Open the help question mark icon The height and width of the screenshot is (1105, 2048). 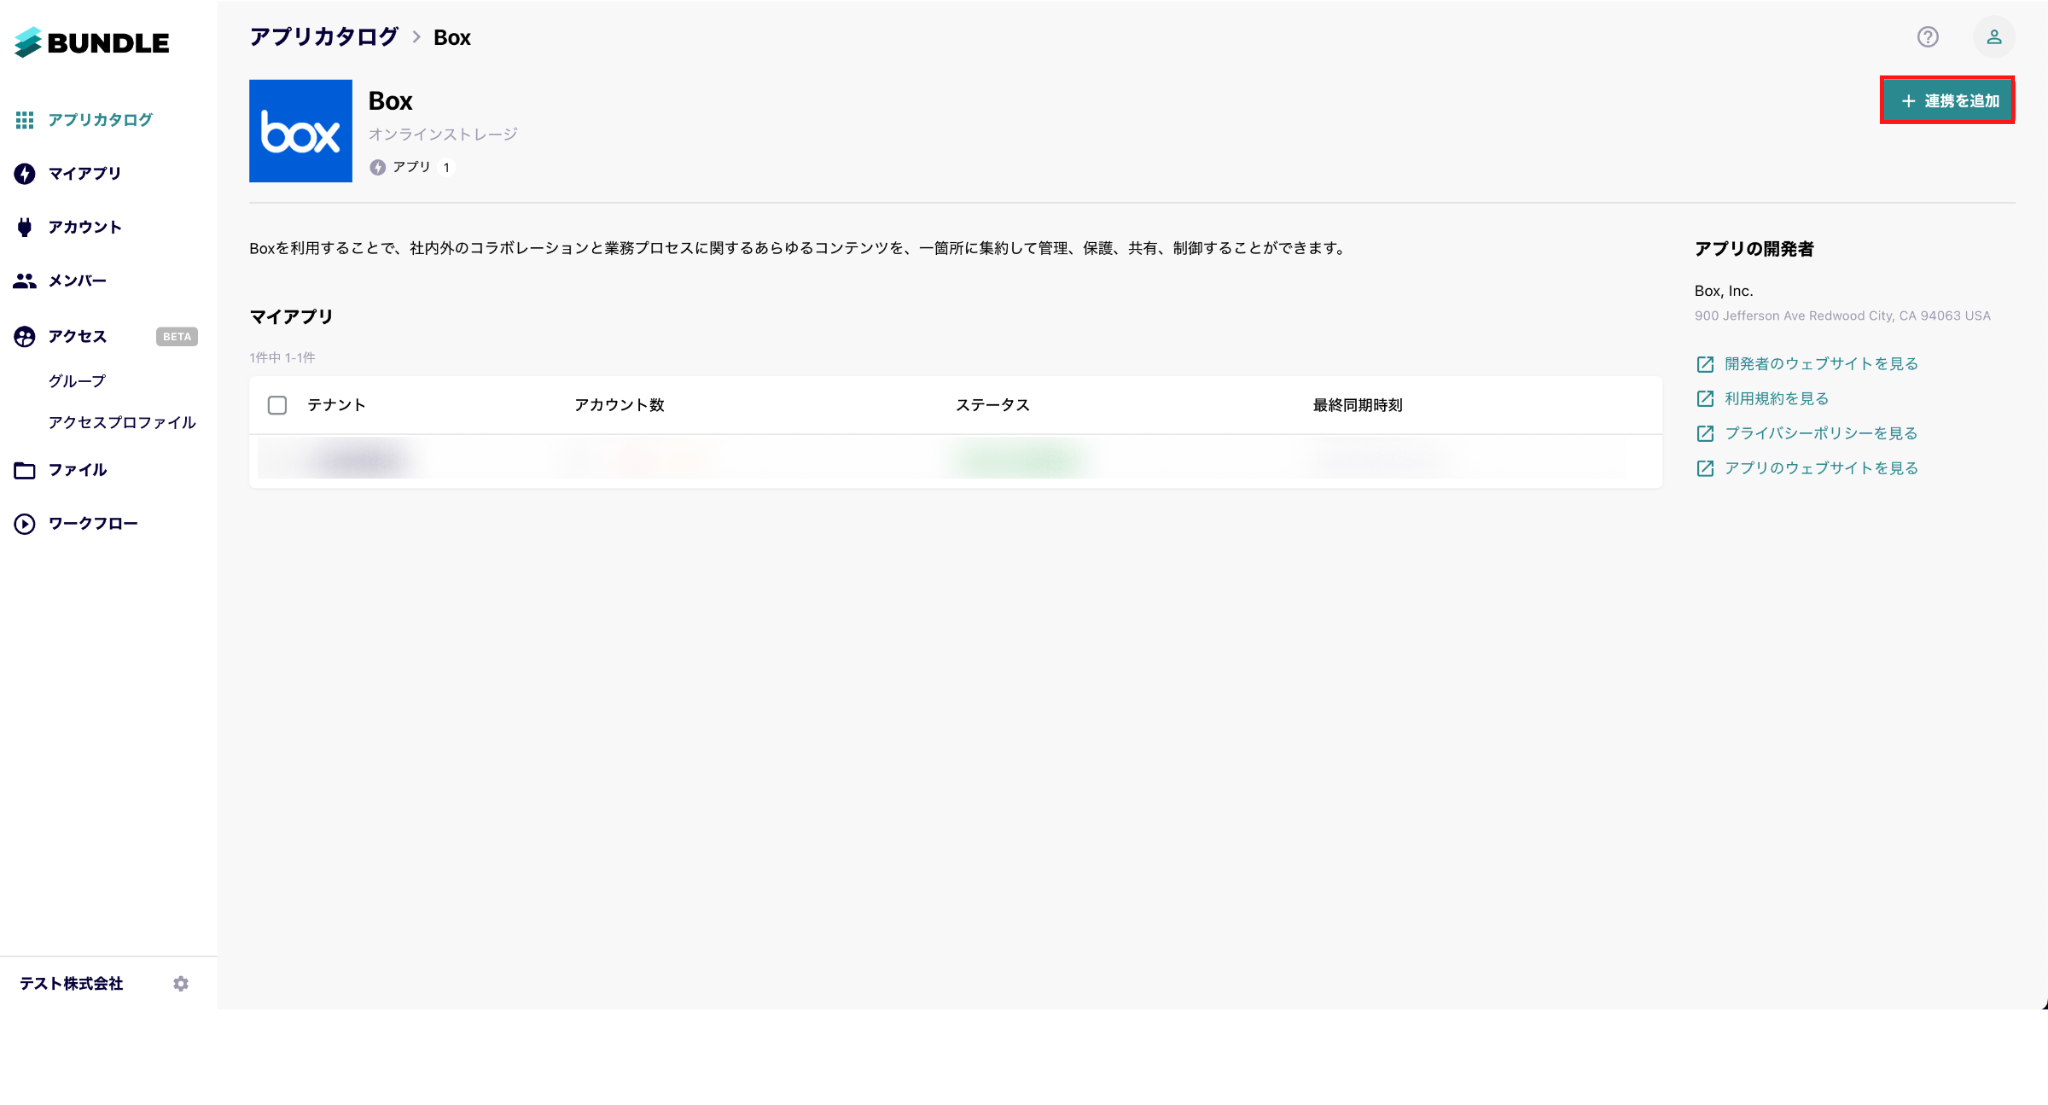(1928, 37)
